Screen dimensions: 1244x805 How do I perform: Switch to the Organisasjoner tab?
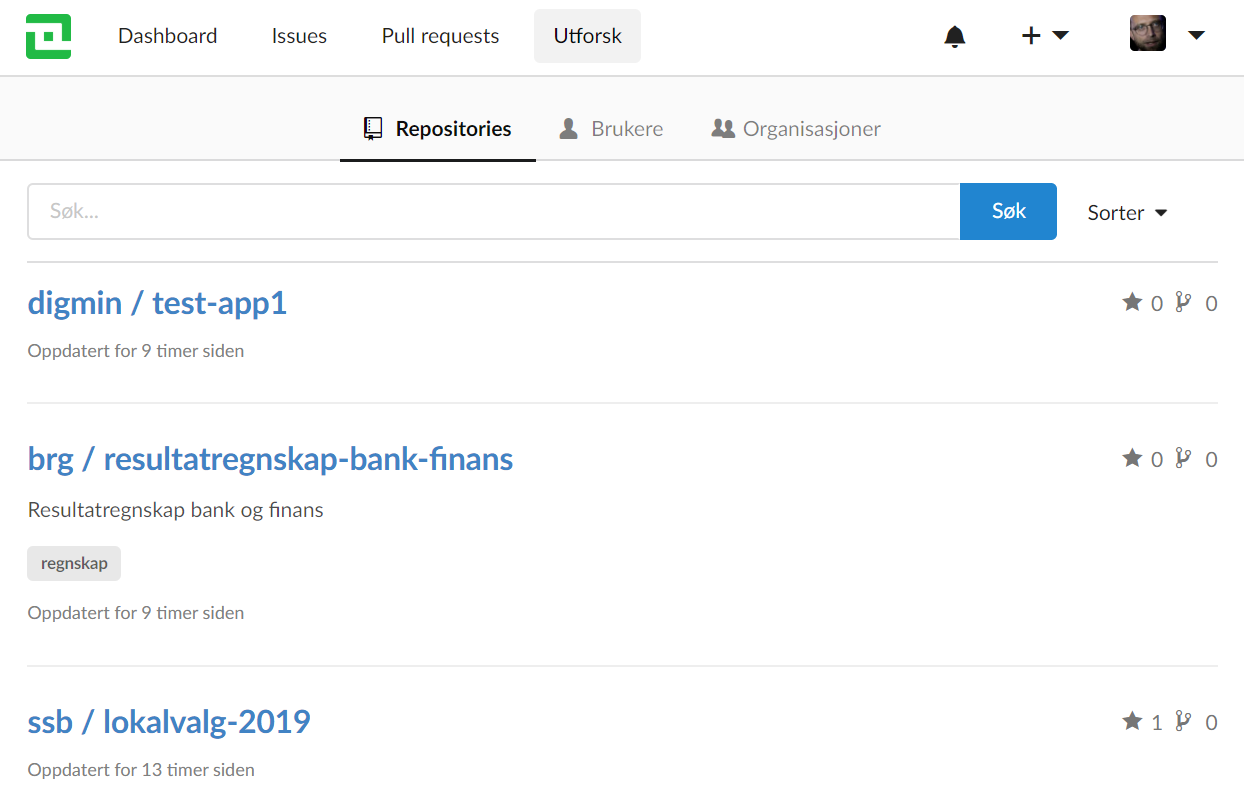tap(796, 129)
